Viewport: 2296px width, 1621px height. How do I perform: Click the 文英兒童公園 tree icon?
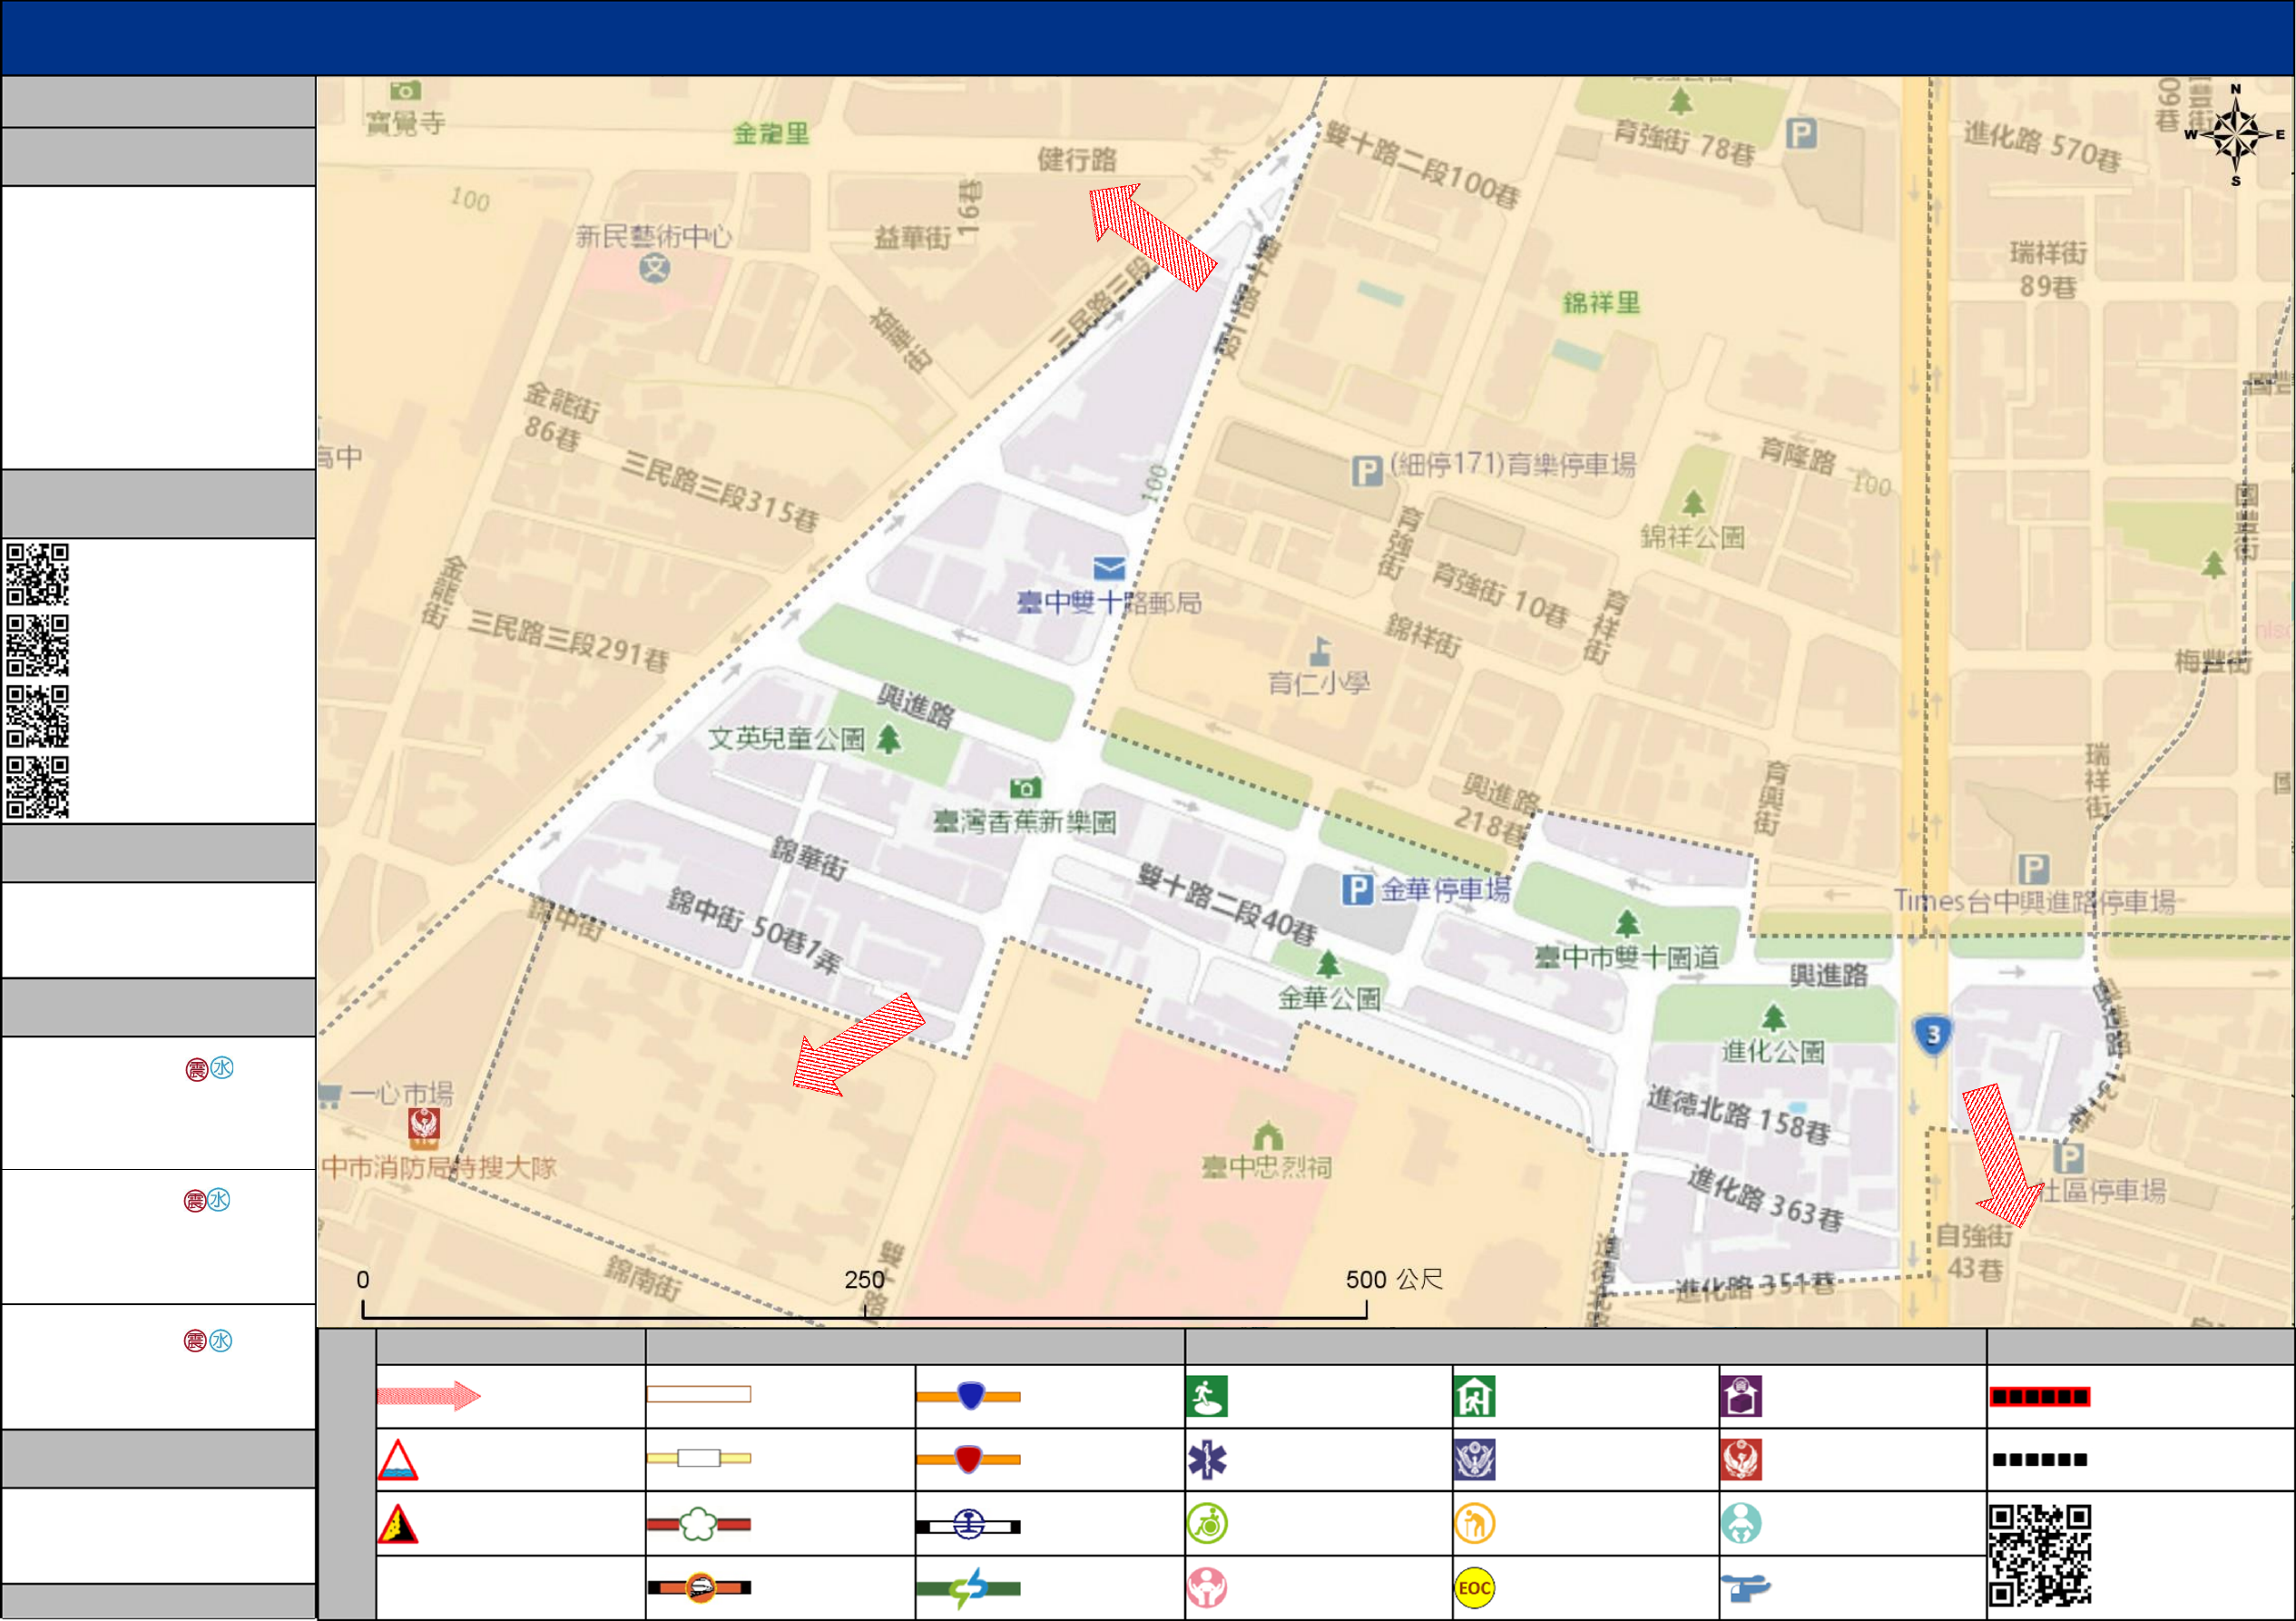(x=888, y=739)
